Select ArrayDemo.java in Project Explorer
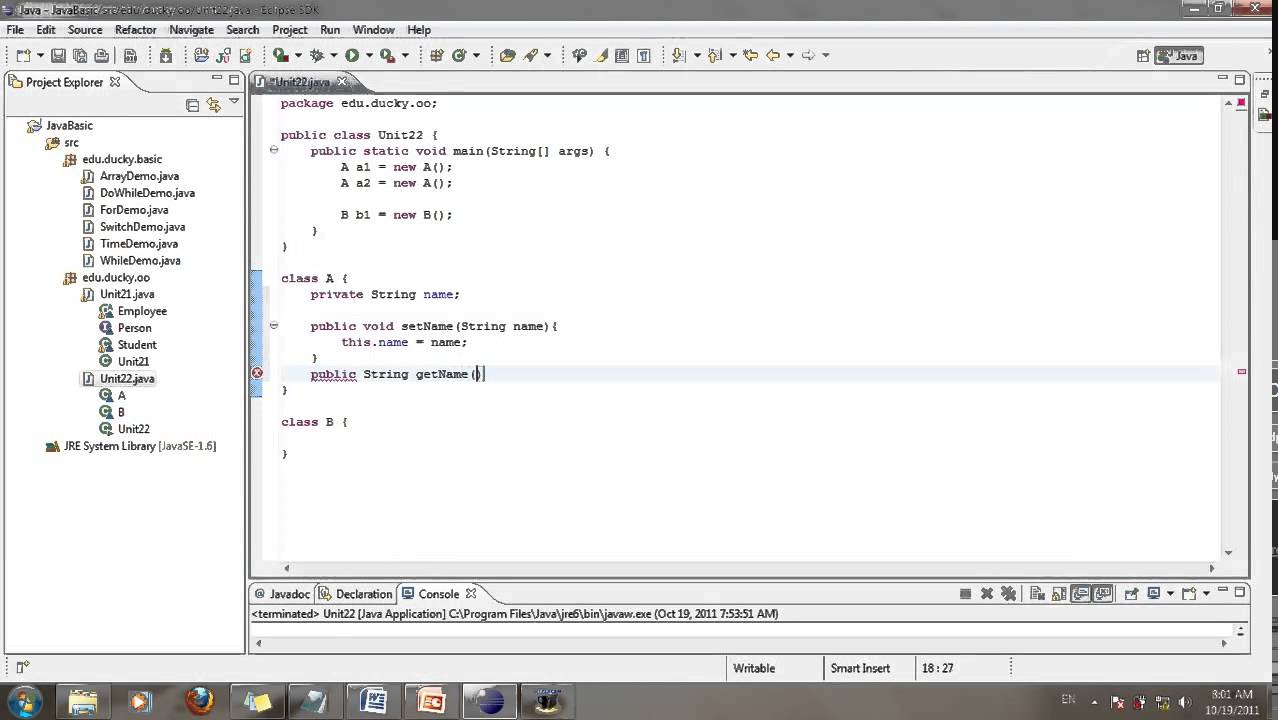 [x=139, y=176]
